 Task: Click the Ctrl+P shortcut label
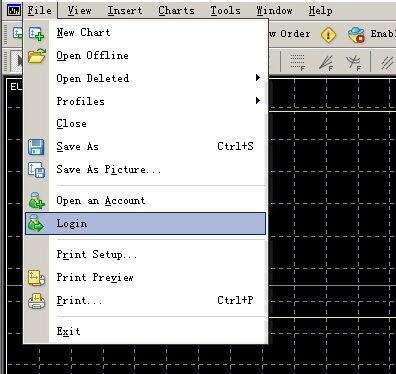[235, 300]
